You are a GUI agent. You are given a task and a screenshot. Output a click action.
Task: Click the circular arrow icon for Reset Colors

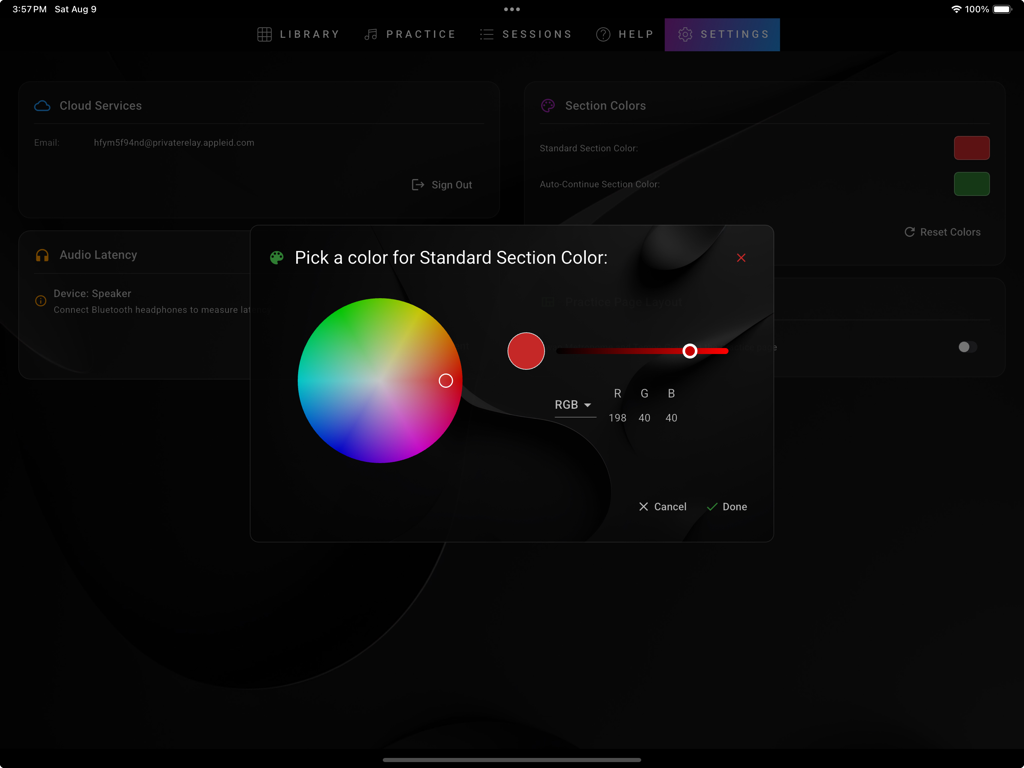click(909, 232)
